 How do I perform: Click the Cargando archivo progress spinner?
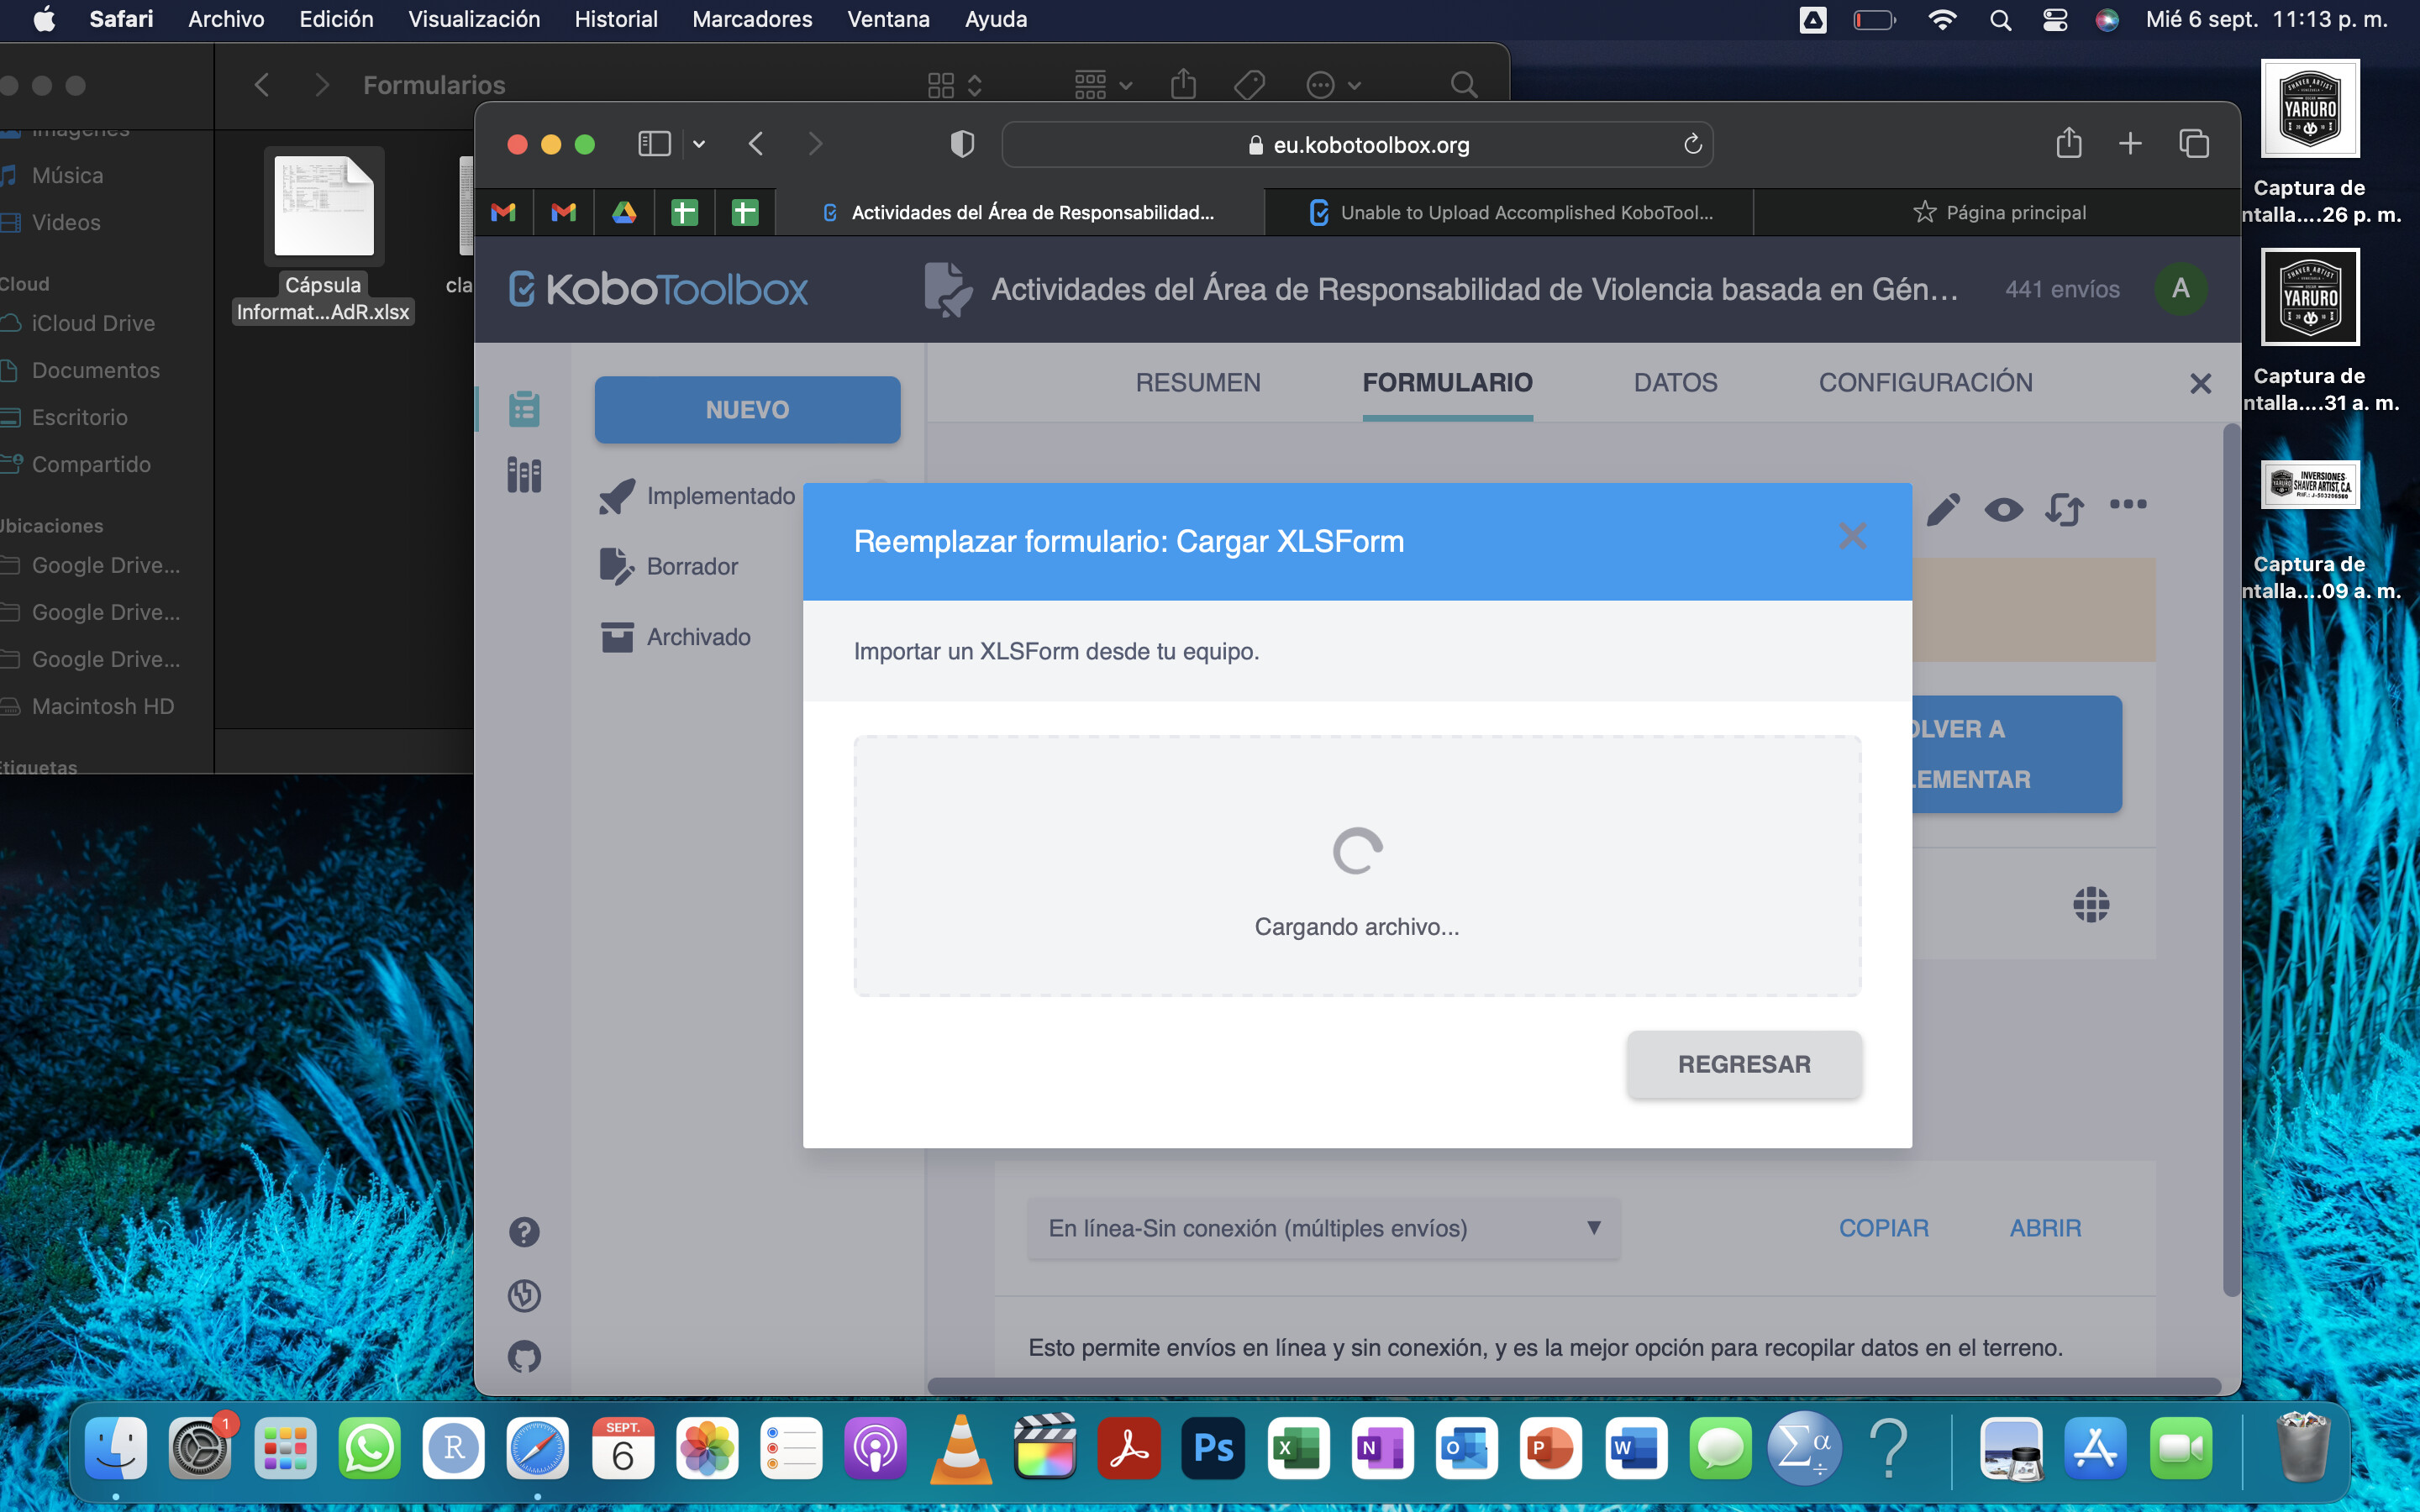pyautogui.click(x=1357, y=849)
